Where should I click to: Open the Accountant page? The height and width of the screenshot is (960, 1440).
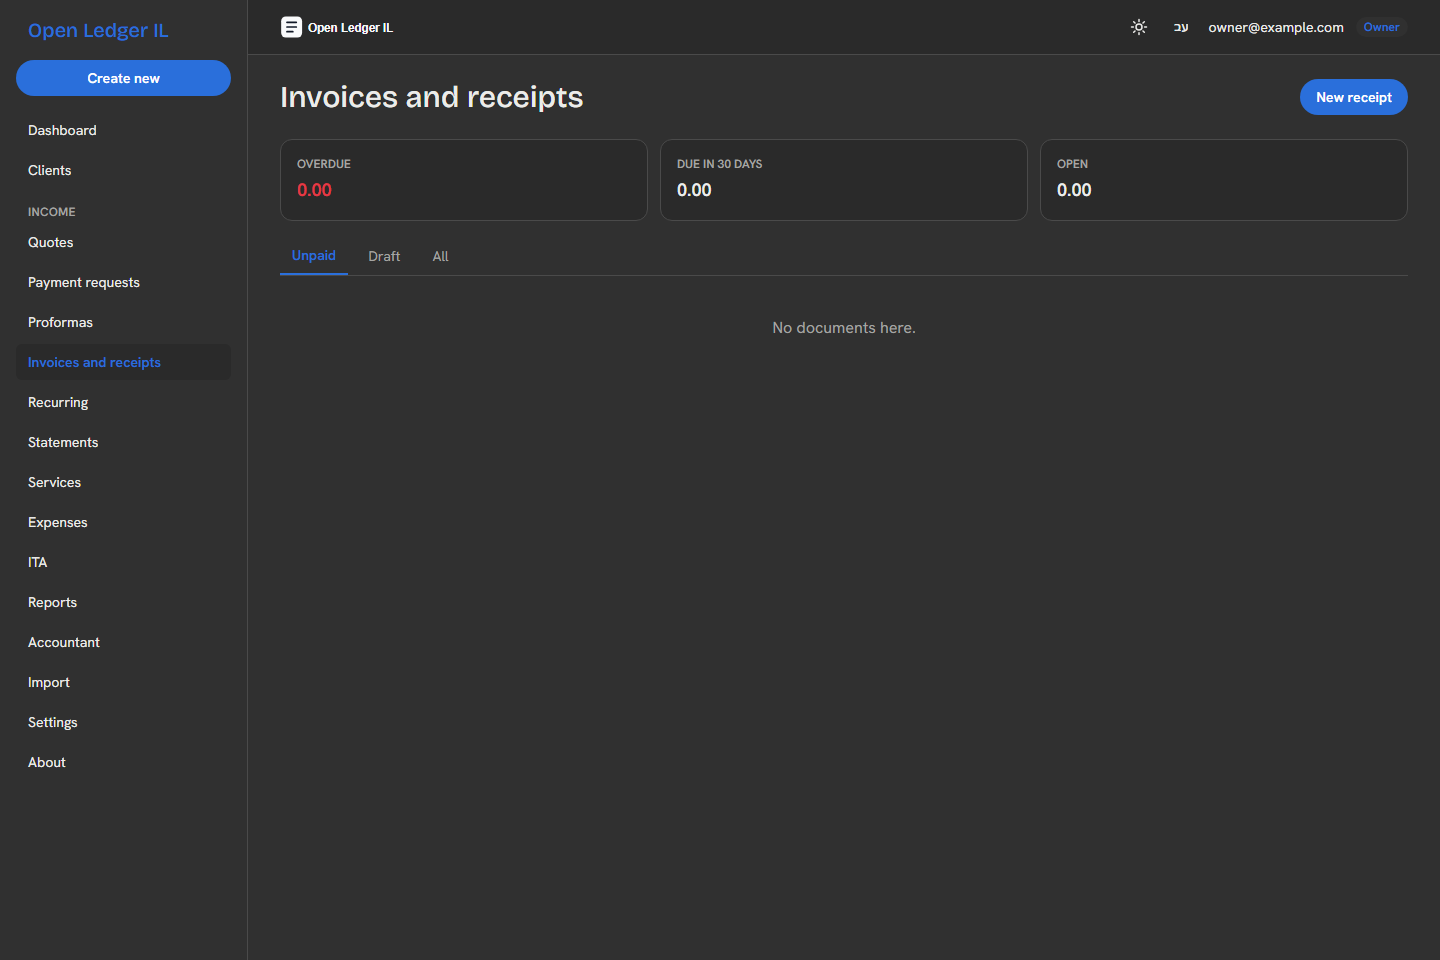[x=123, y=642]
